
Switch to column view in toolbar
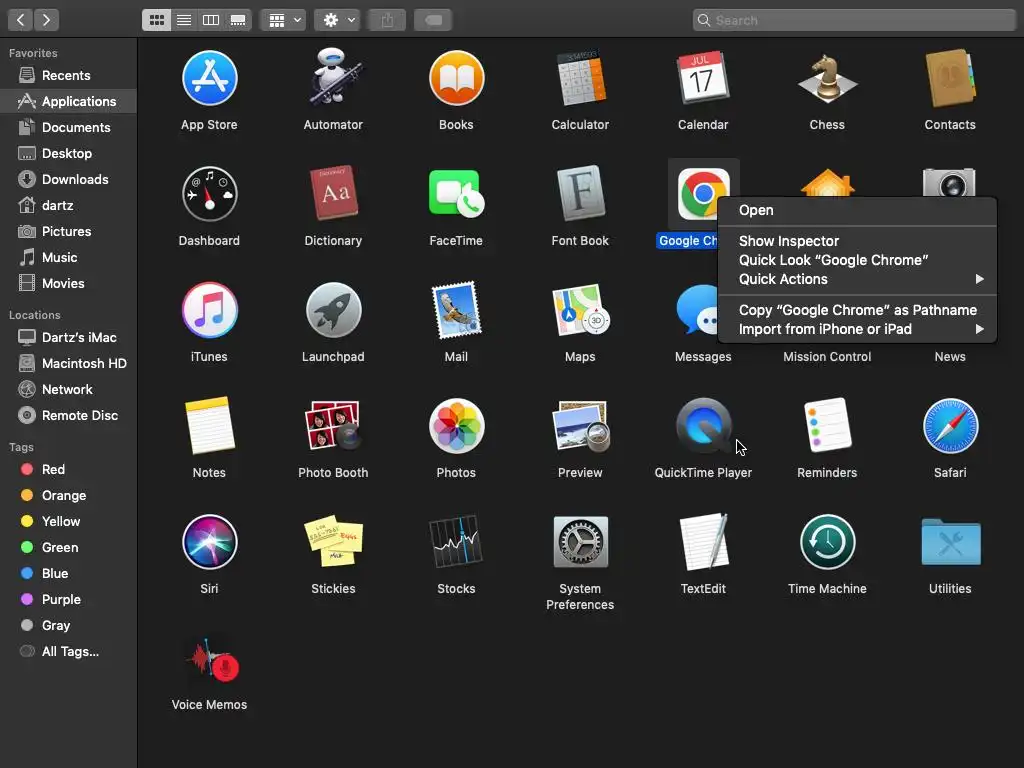pos(211,20)
